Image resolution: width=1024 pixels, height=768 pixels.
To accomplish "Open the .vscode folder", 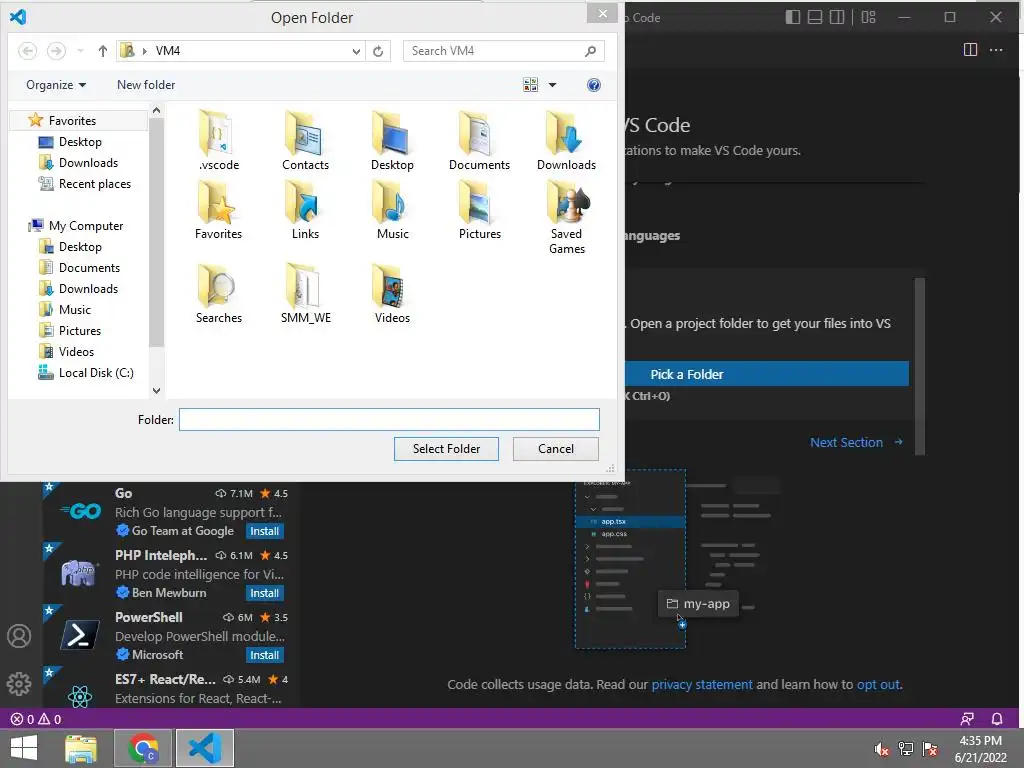I will 218,141.
